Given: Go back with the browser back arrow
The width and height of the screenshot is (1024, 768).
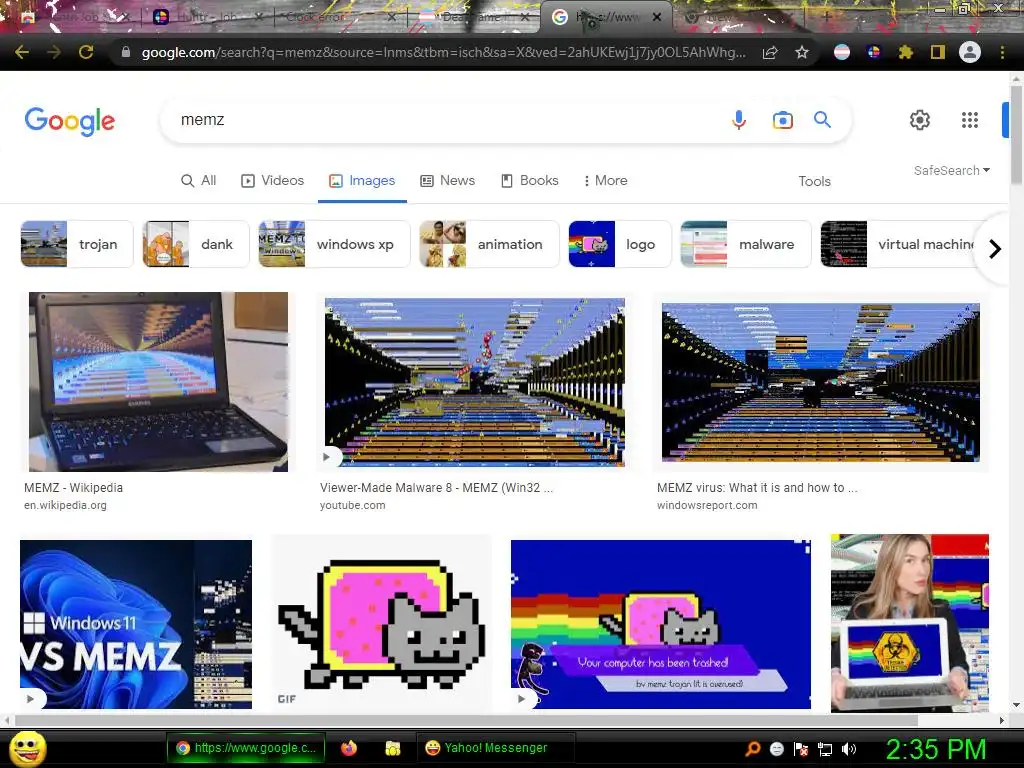Looking at the screenshot, I should click(22, 52).
